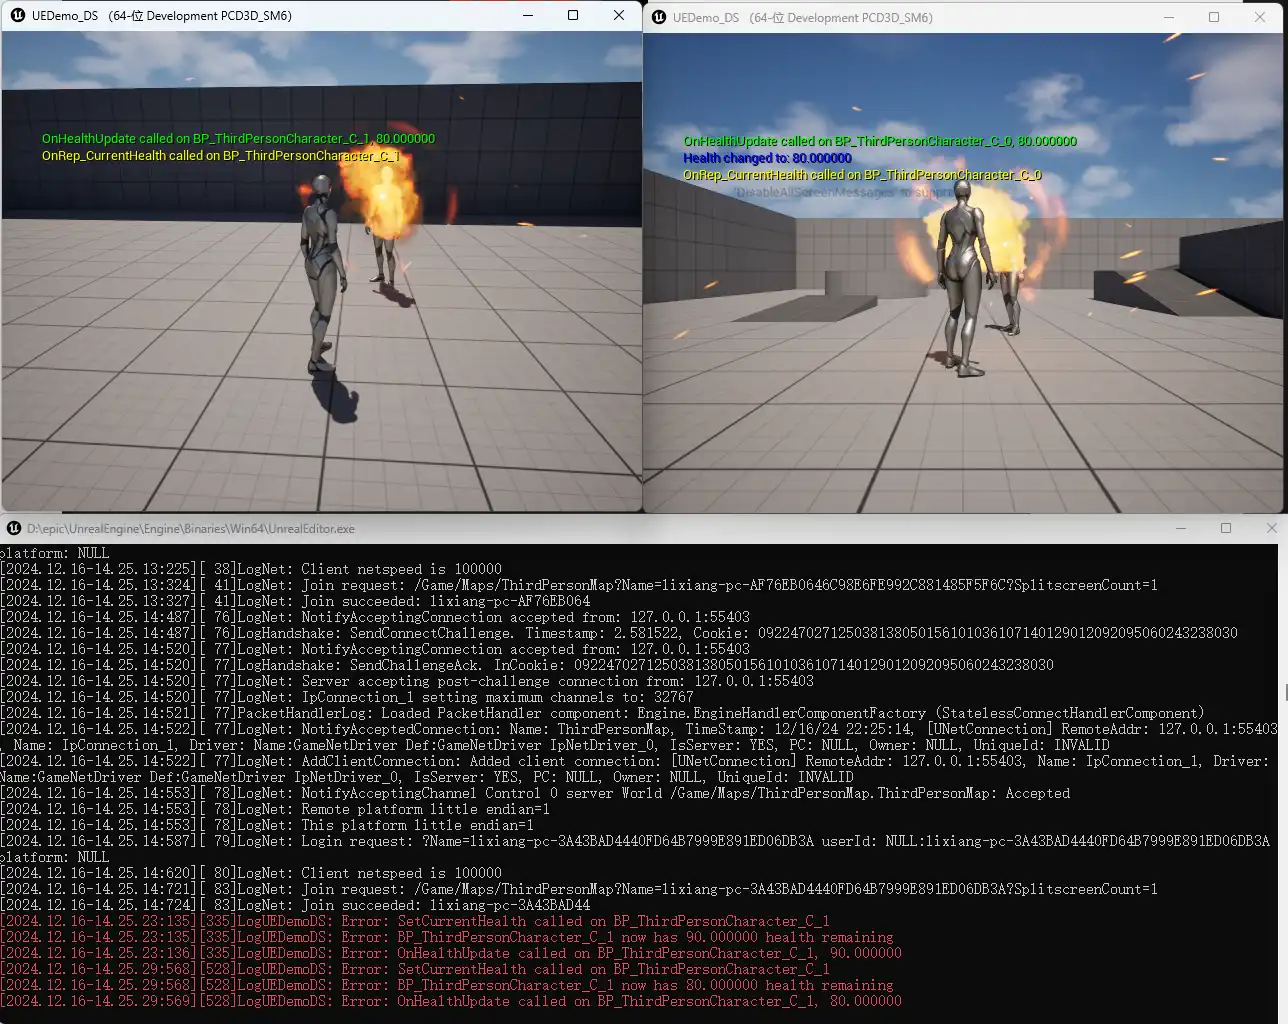The width and height of the screenshot is (1288, 1024).
Task: Close the right UEDemo_DS game window
Action: pyautogui.click(x=1260, y=17)
